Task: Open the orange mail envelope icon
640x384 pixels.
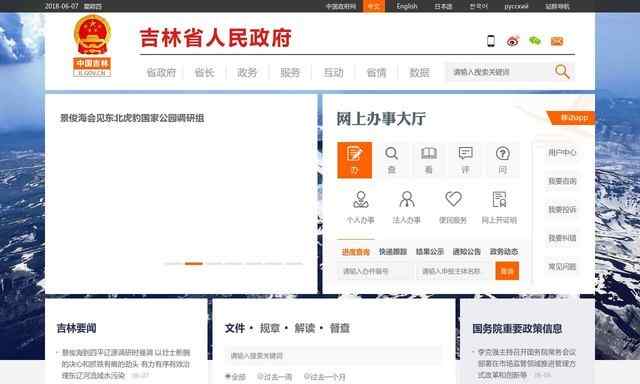Action: [557, 41]
